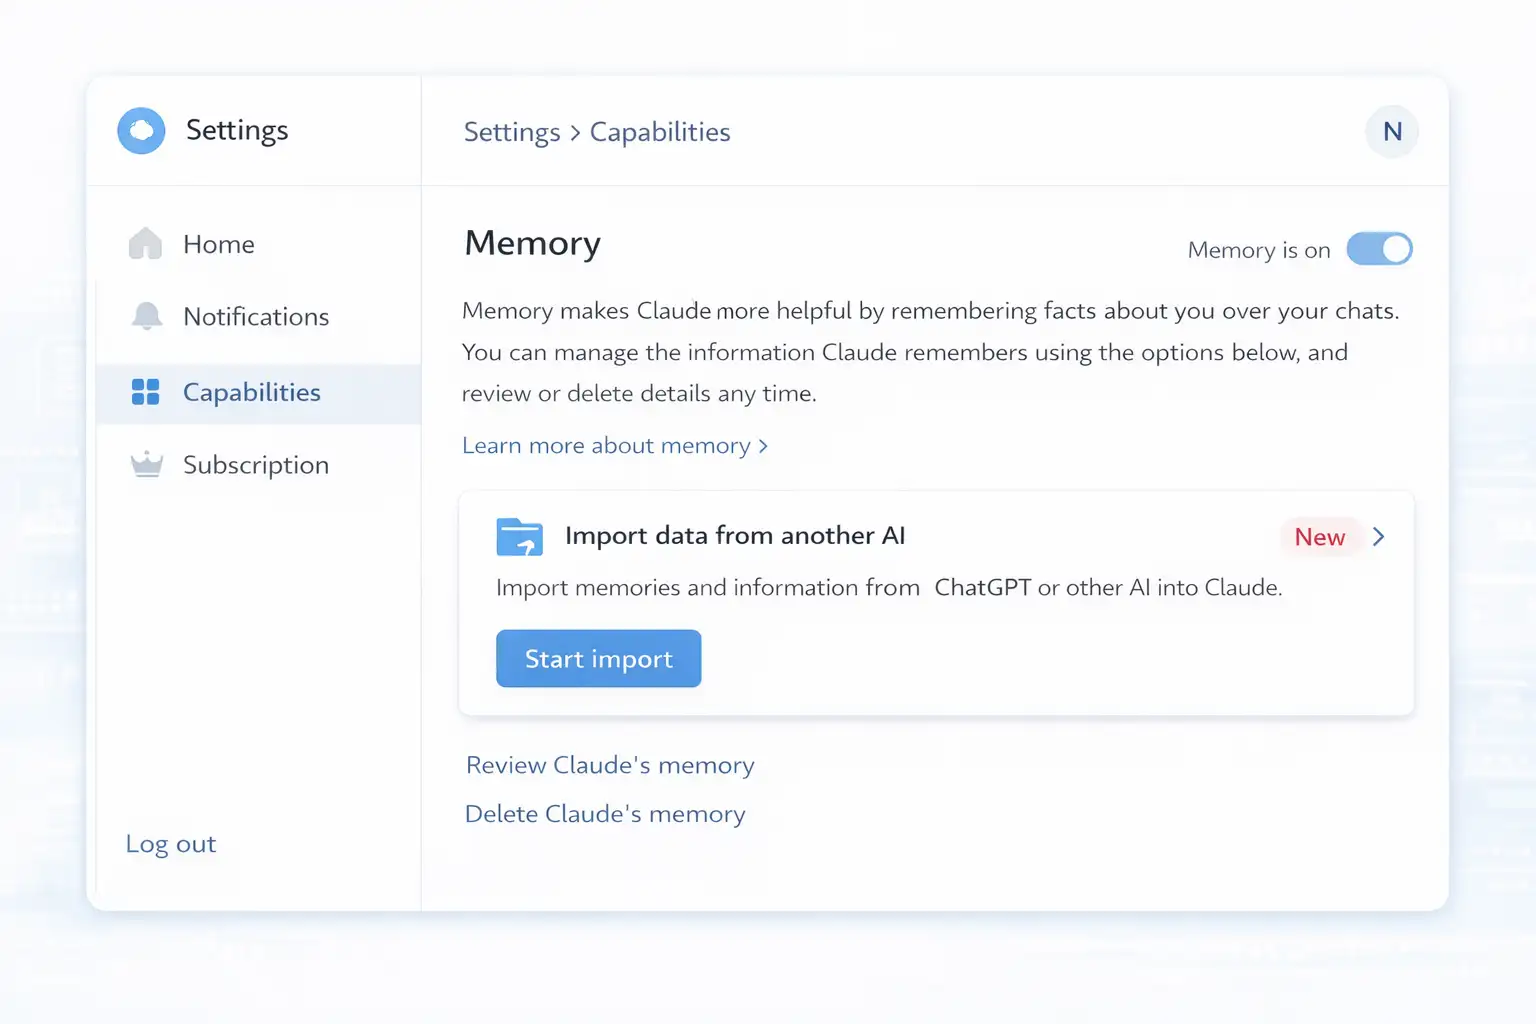Click the Subscription crown icon
Viewport: 1536px width, 1024px height.
(146, 465)
